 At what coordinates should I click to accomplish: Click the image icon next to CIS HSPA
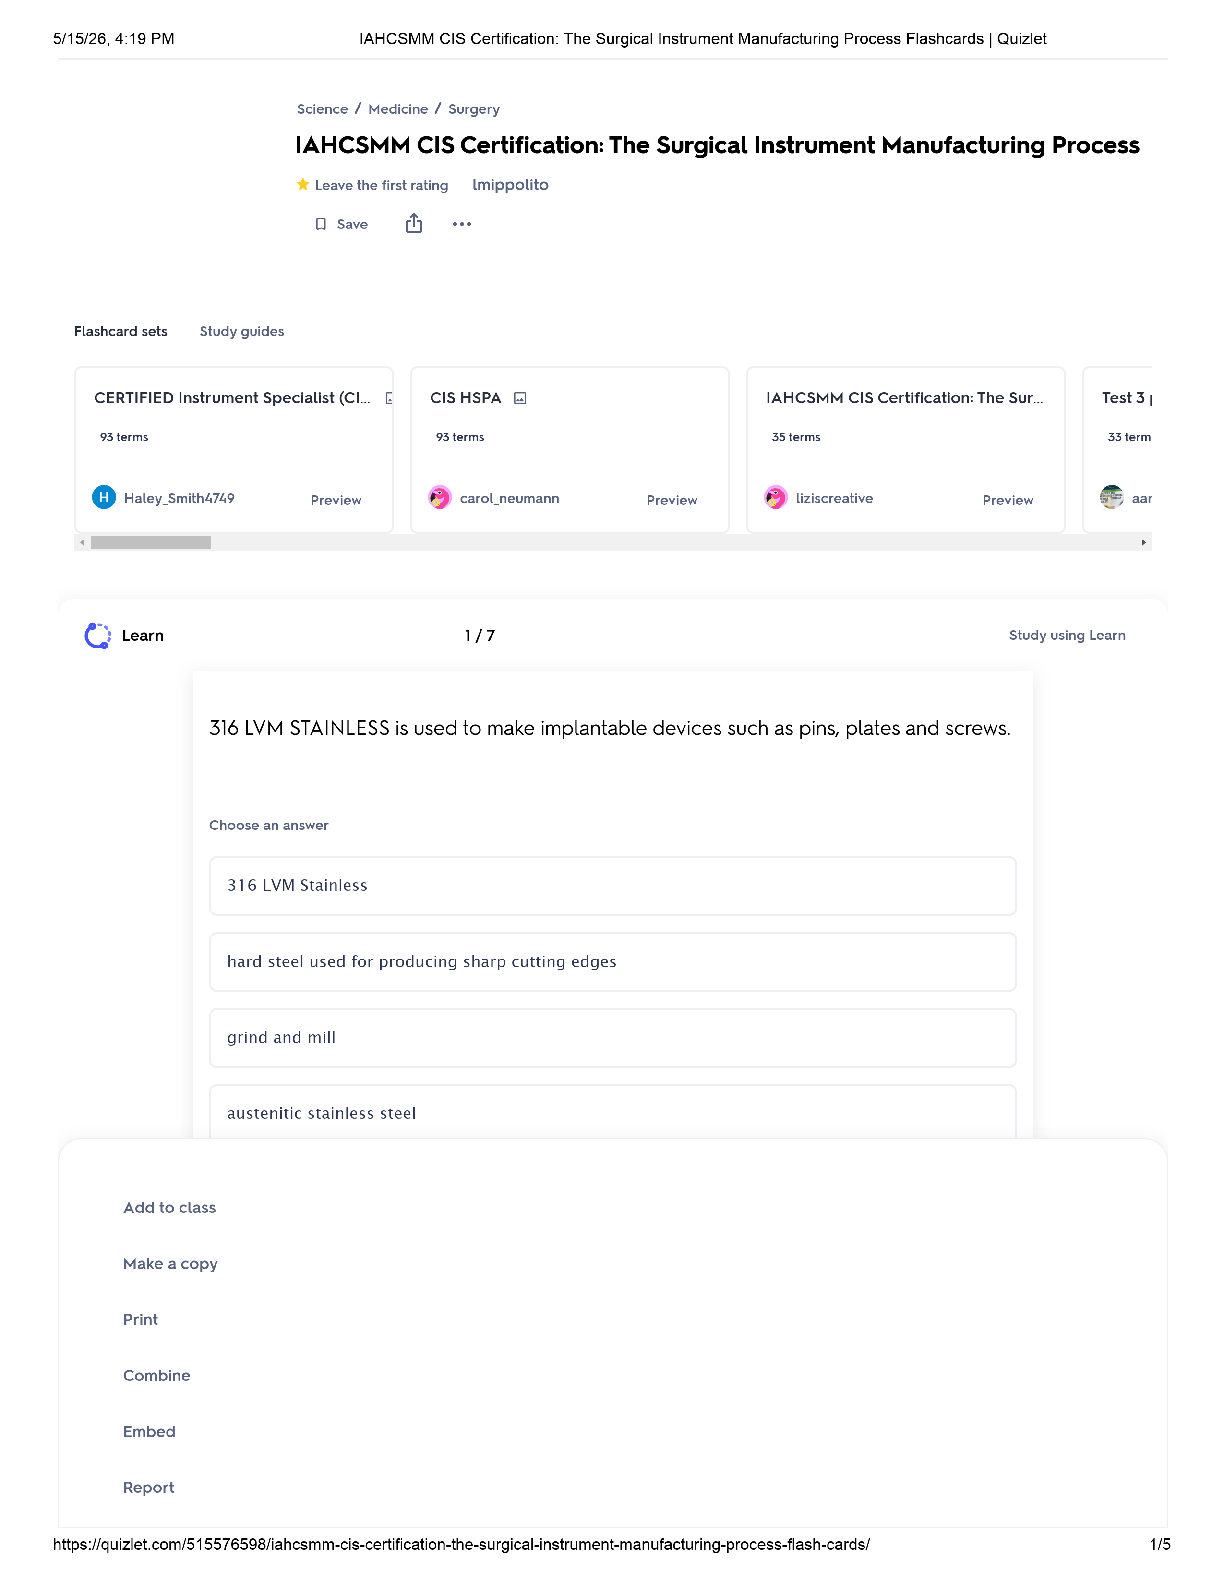click(x=520, y=398)
